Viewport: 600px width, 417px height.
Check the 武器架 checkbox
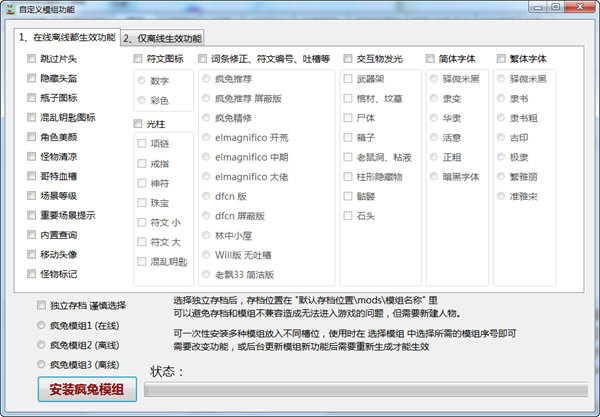coord(348,79)
